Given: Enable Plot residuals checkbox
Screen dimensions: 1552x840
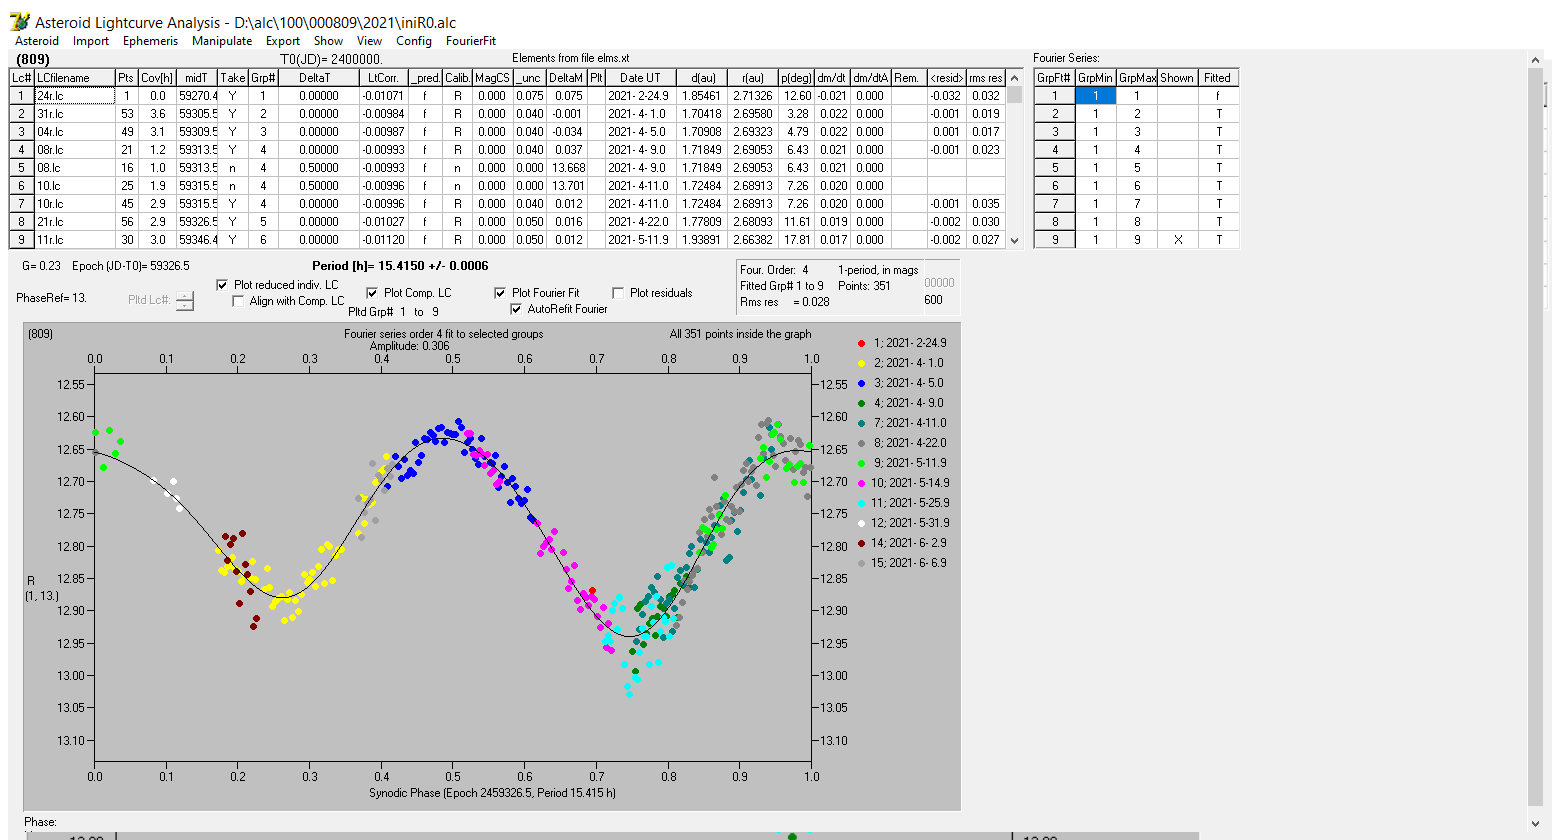Looking at the screenshot, I should [x=618, y=293].
